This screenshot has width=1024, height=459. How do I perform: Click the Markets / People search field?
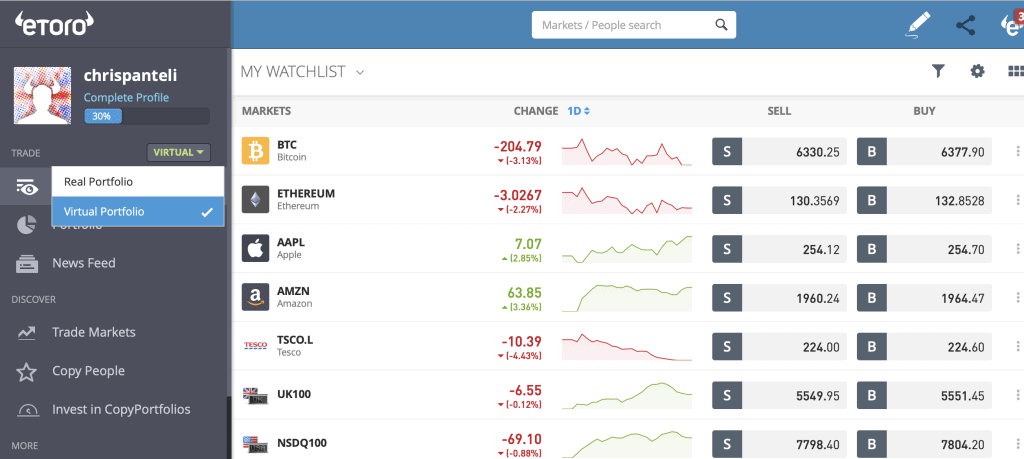[633, 25]
